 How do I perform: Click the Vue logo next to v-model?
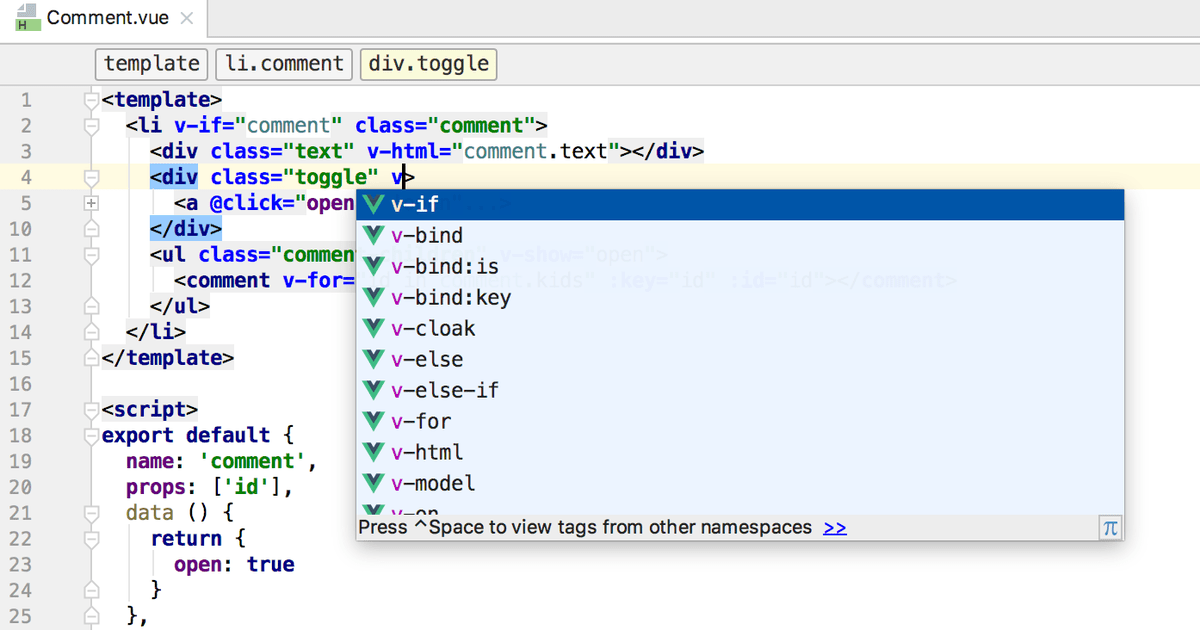pyautogui.click(x=373, y=483)
